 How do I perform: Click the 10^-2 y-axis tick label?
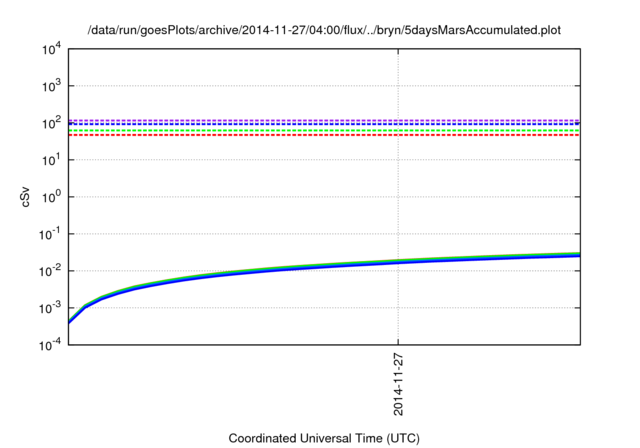(x=50, y=271)
